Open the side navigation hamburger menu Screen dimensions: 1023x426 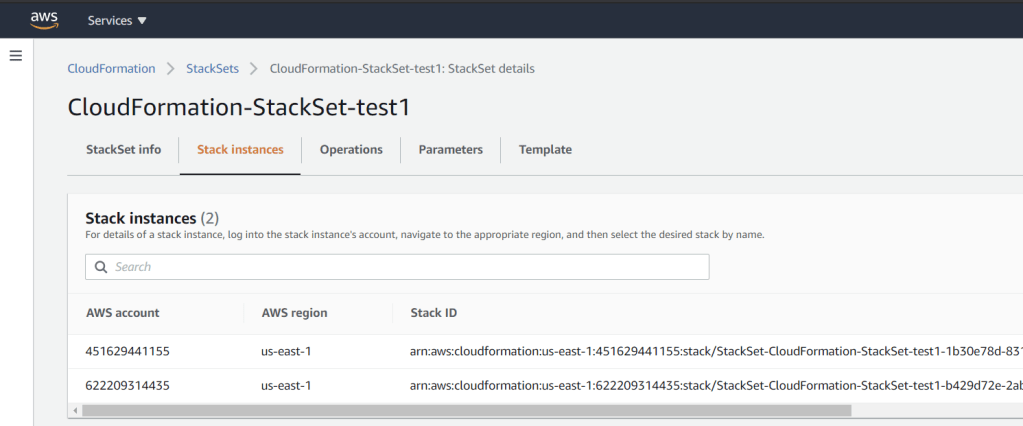16,56
